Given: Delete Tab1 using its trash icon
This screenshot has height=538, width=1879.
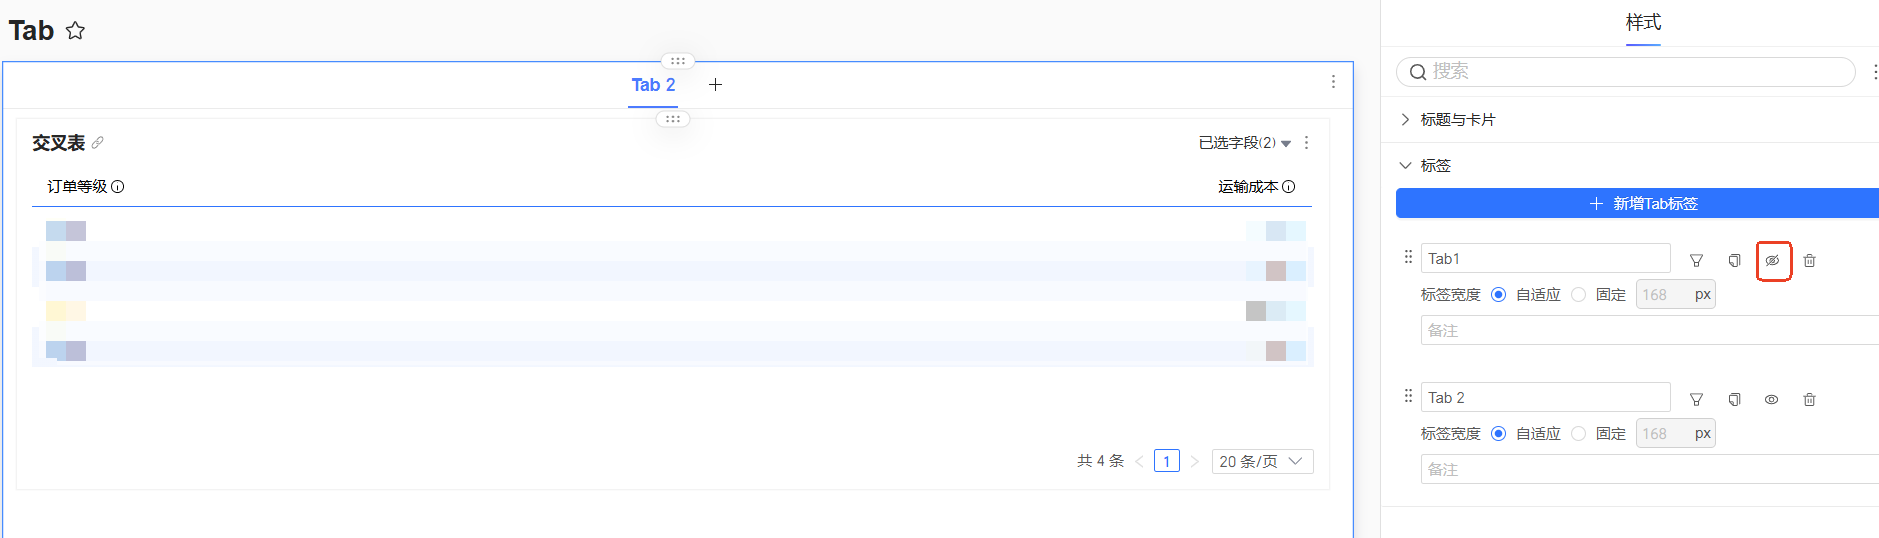Looking at the screenshot, I should pyautogui.click(x=1809, y=260).
